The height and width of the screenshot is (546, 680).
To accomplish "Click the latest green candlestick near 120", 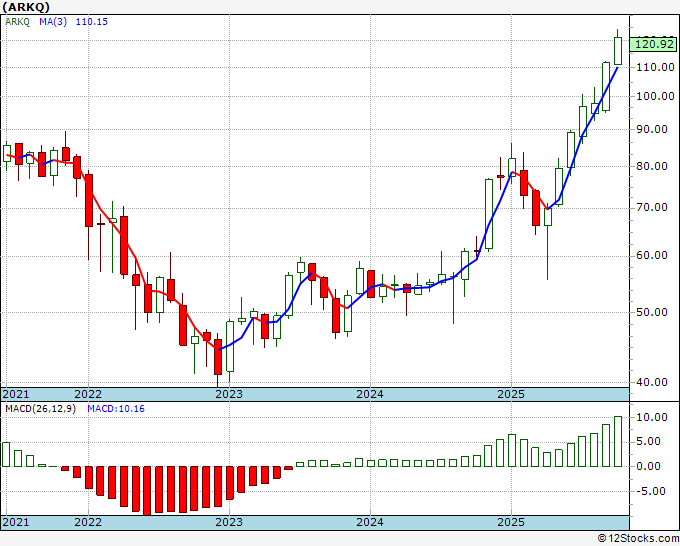I will [x=618, y=51].
